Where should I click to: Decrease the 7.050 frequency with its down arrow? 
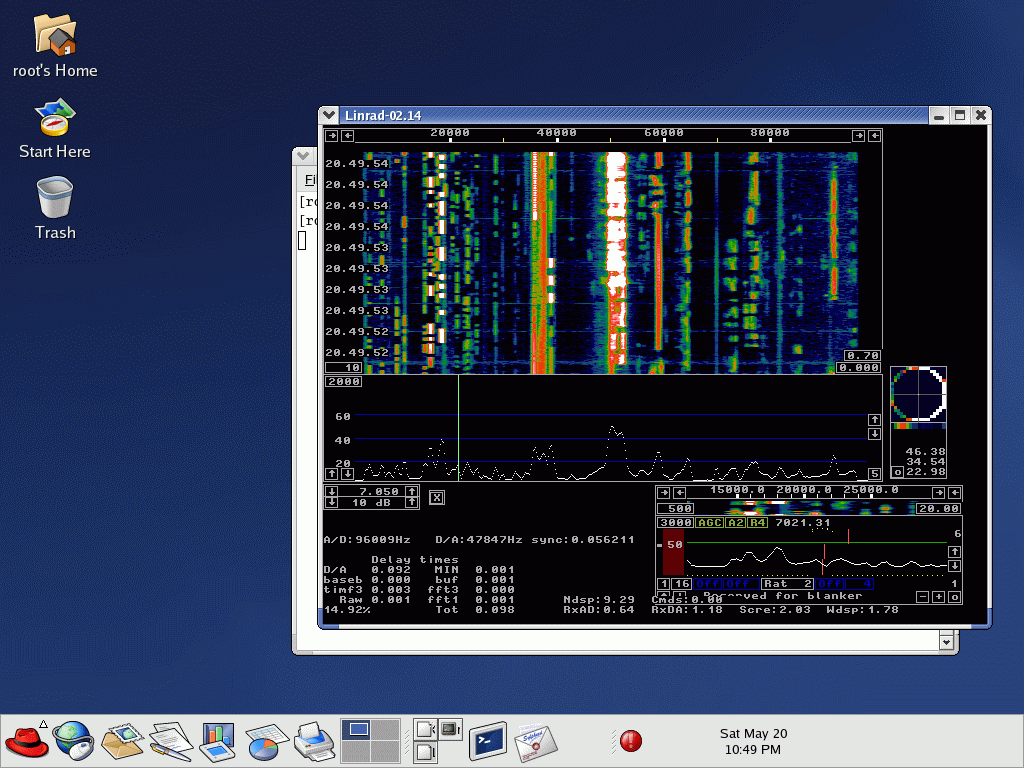[x=332, y=491]
